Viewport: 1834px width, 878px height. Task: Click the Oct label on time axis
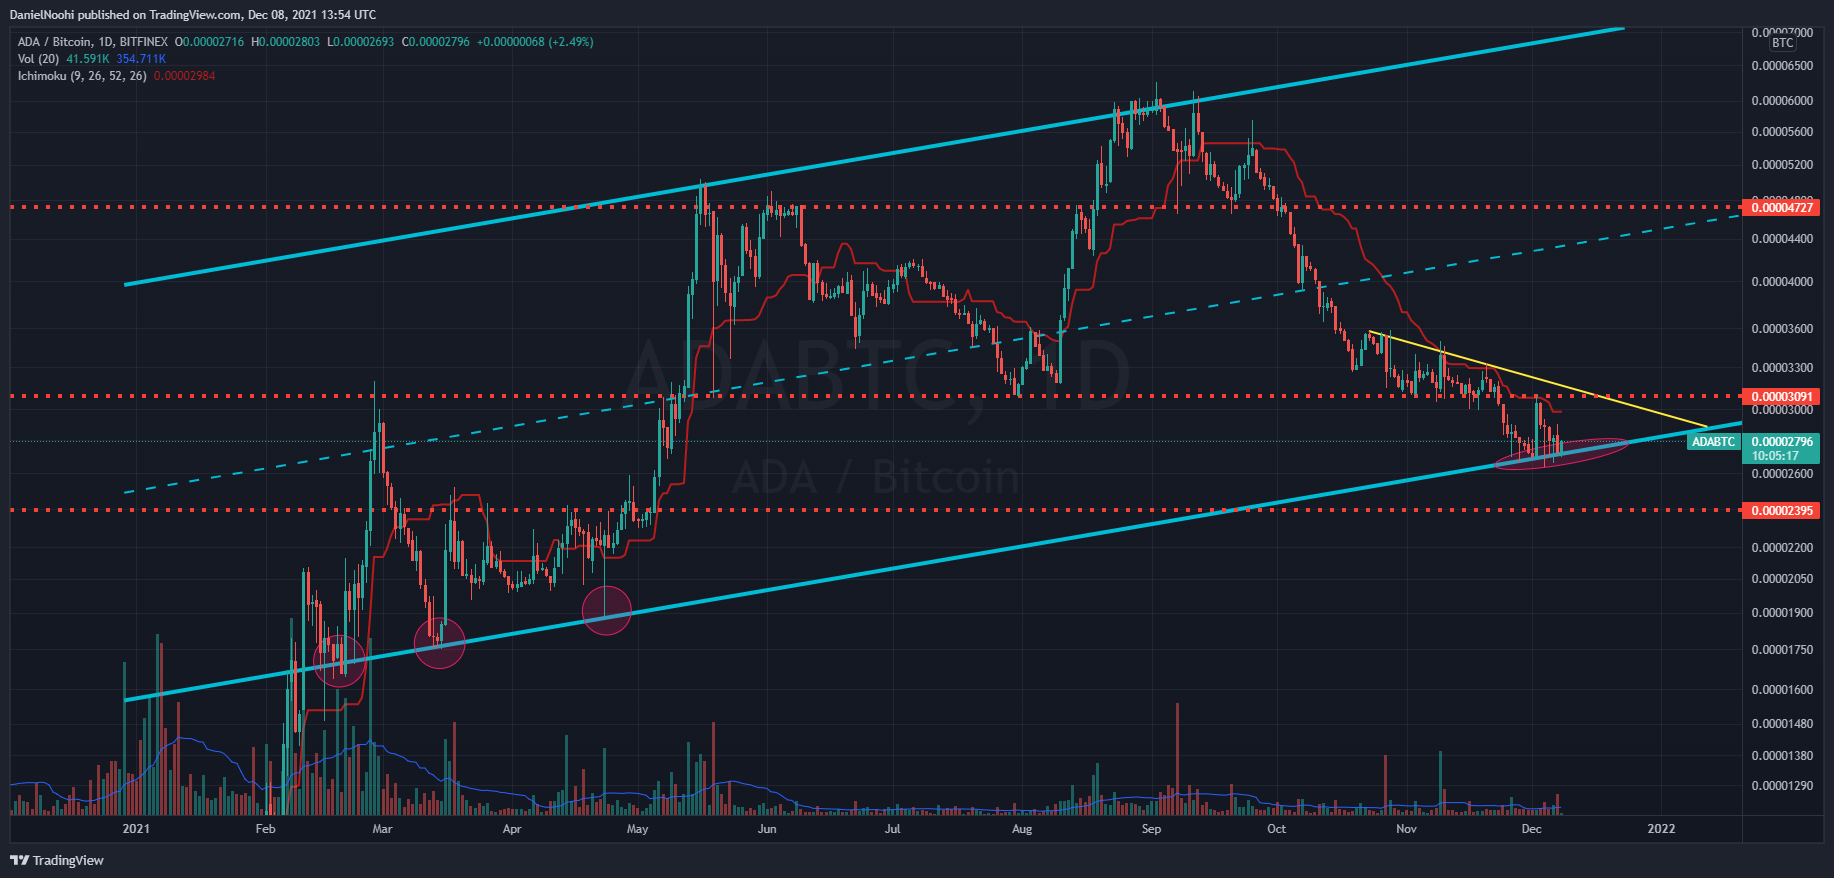tap(1276, 829)
